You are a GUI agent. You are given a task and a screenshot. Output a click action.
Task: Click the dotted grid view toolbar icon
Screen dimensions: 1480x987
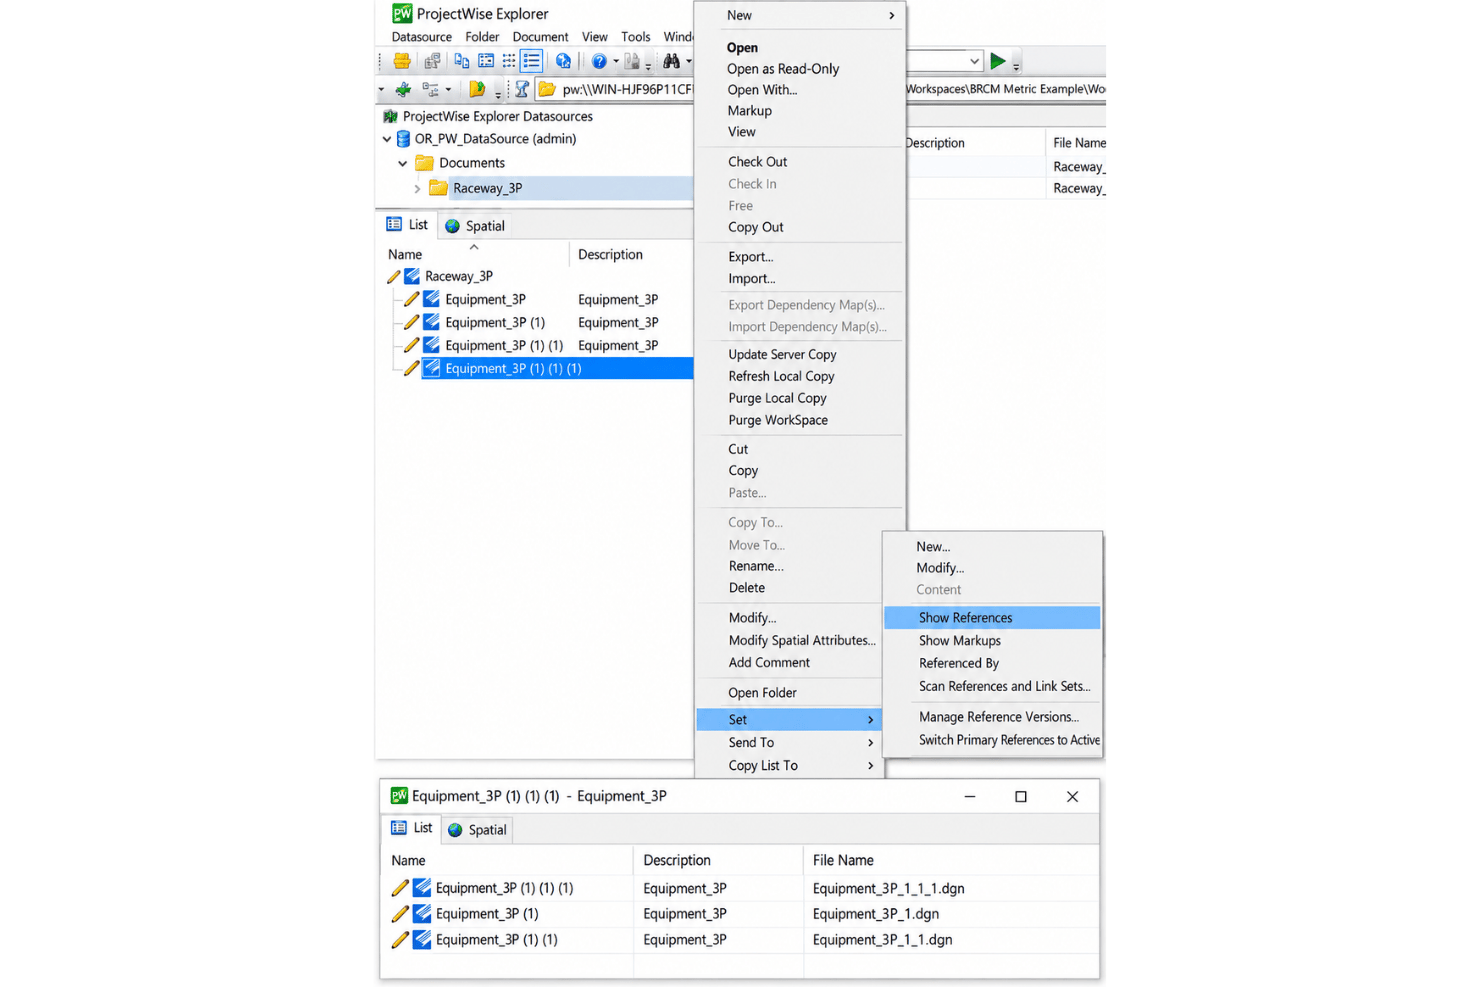[x=509, y=61]
